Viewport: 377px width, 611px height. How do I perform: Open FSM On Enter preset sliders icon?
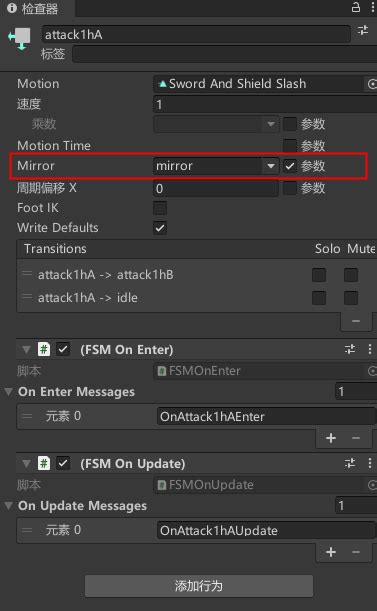pos(350,349)
